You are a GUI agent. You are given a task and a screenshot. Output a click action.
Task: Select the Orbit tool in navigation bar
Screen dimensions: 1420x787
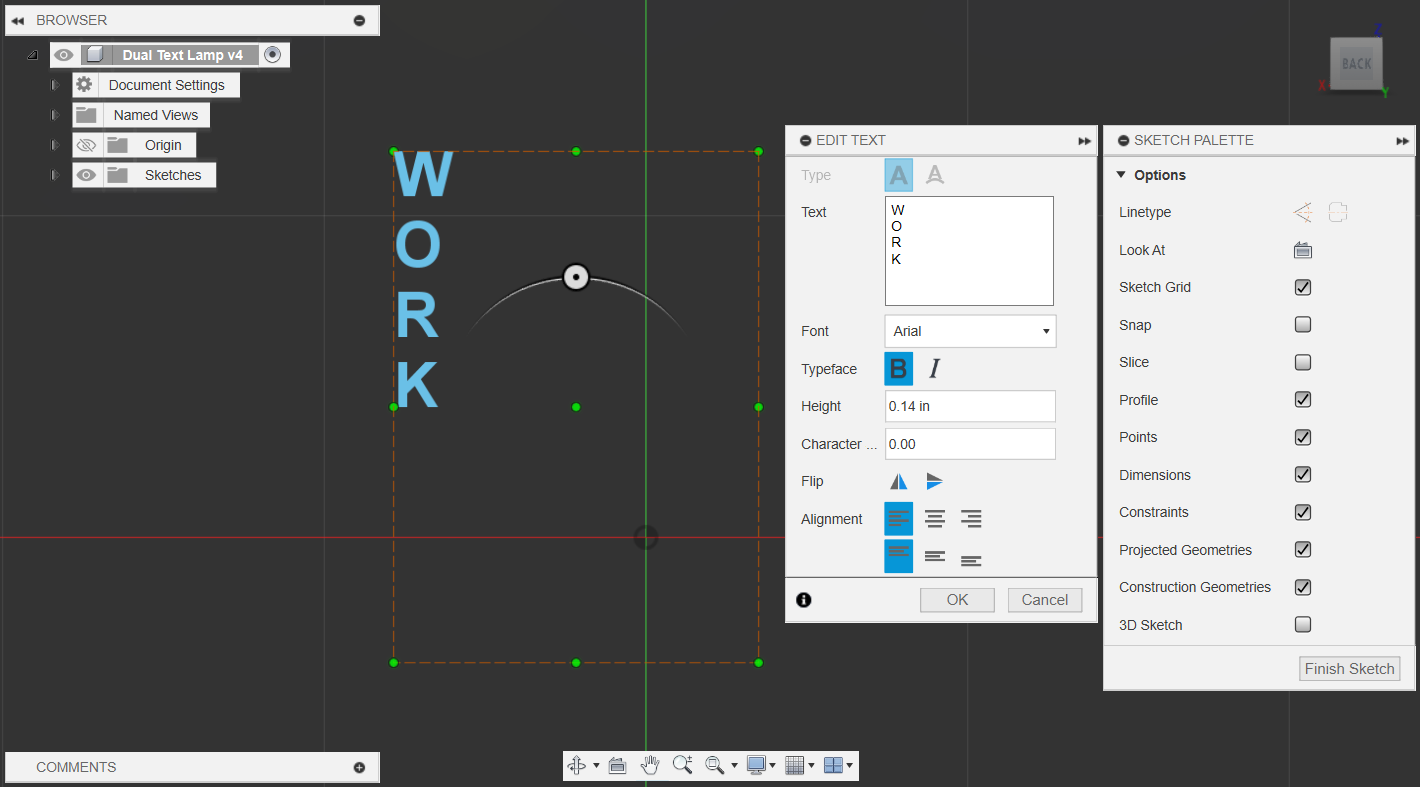point(577,765)
